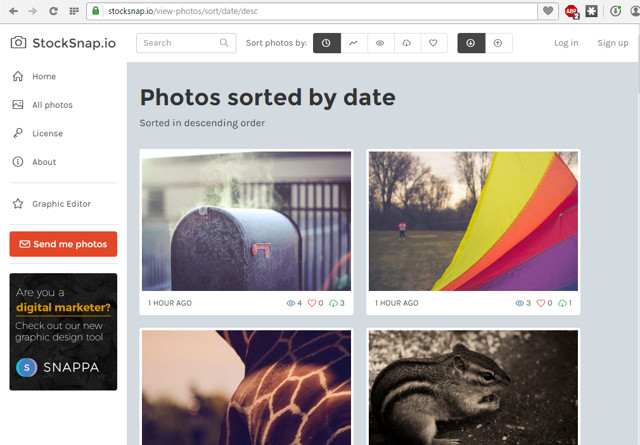Open the giraffe pattern photo thumbnail
The image size is (640, 445).
(247, 387)
